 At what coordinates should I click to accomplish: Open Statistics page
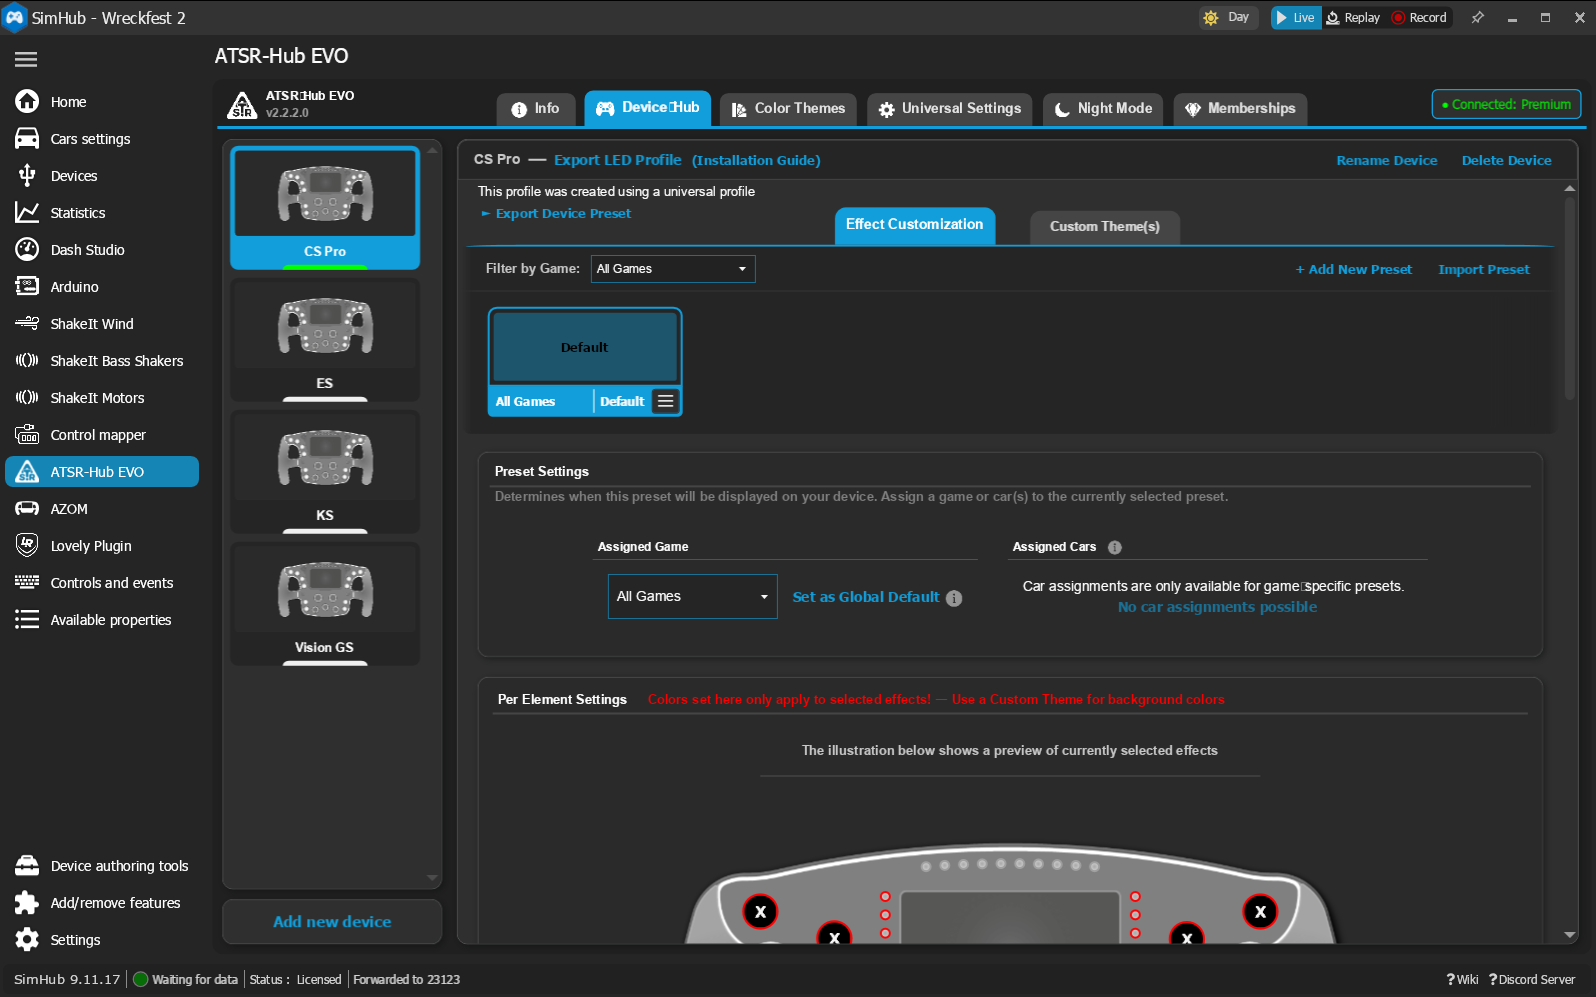[x=78, y=213]
